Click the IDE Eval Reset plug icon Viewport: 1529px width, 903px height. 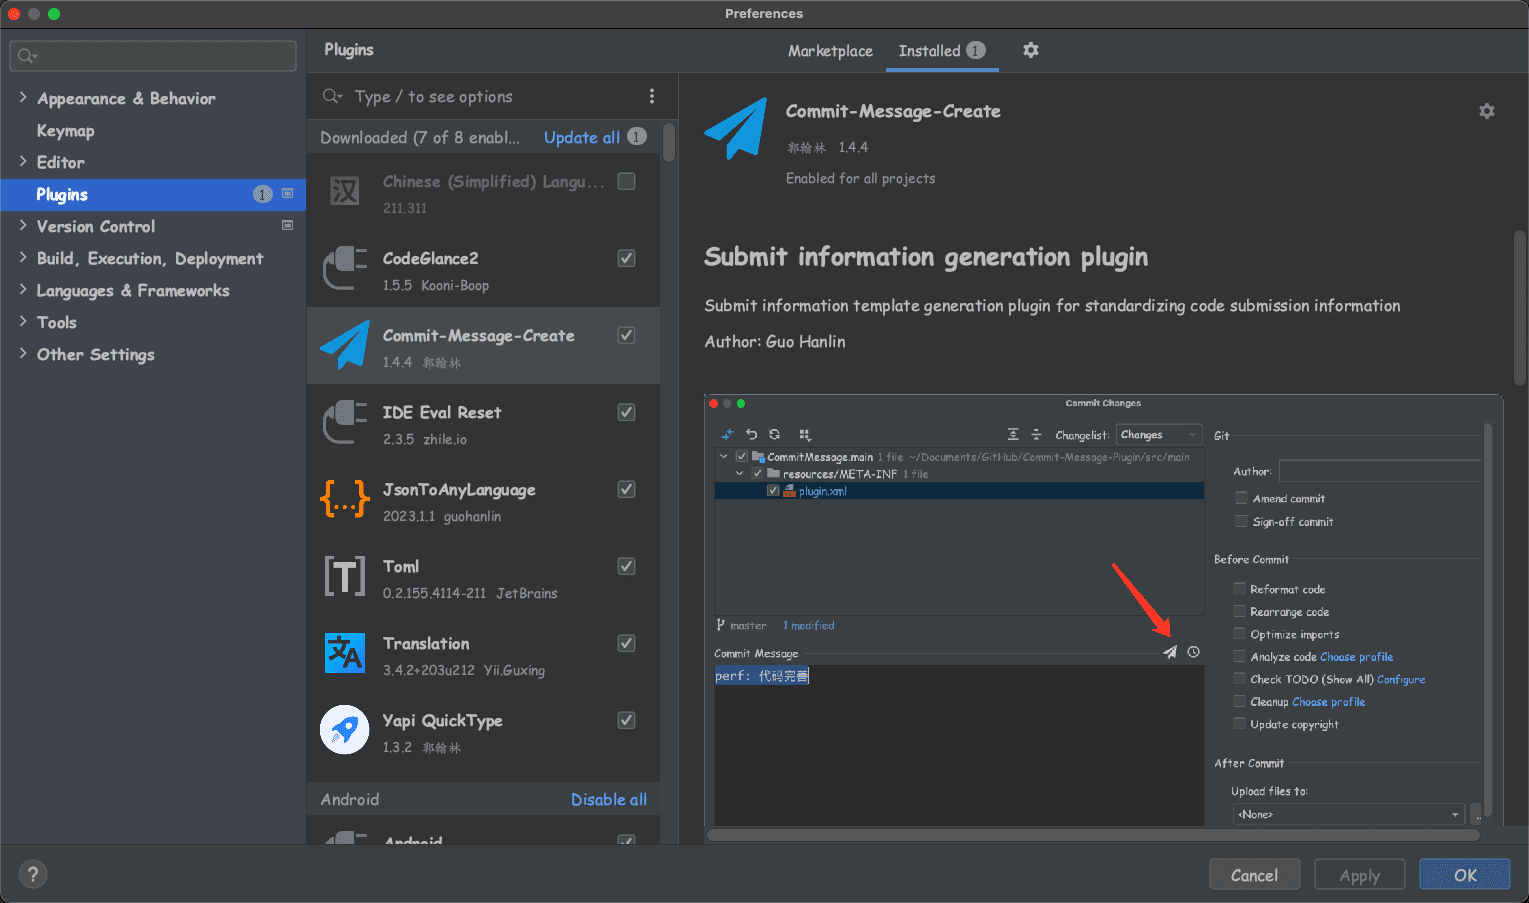tap(345, 422)
